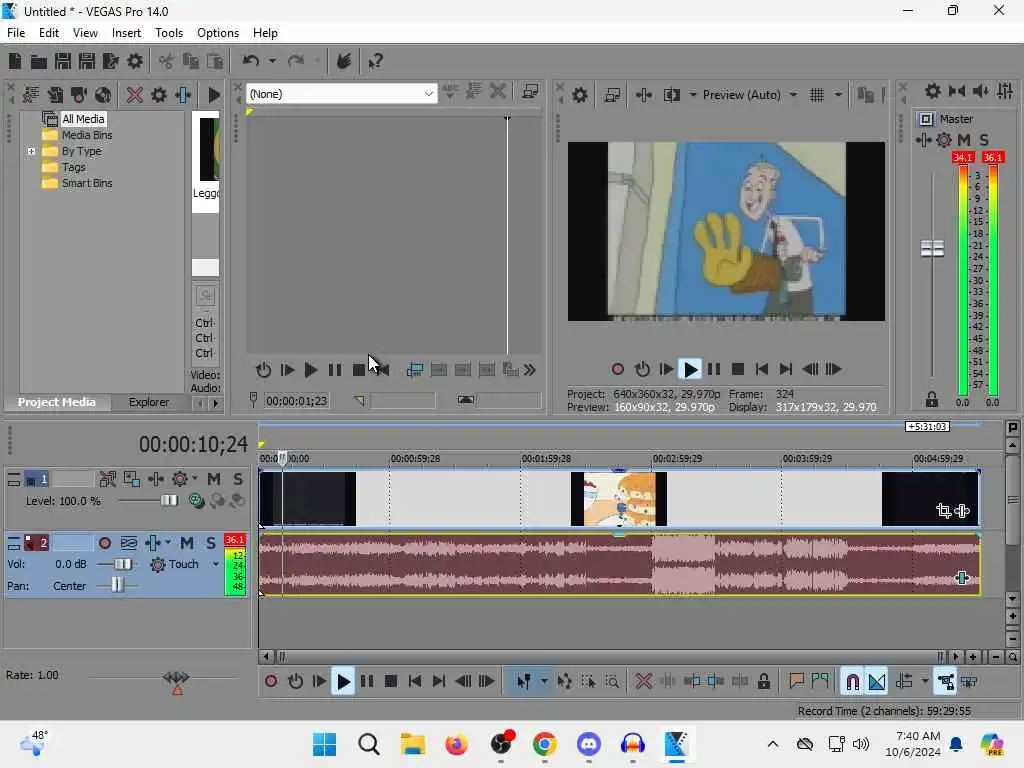This screenshot has height=768, width=1024.
Task: Open the Split Screen View dropdown arrow
Action: (693, 95)
